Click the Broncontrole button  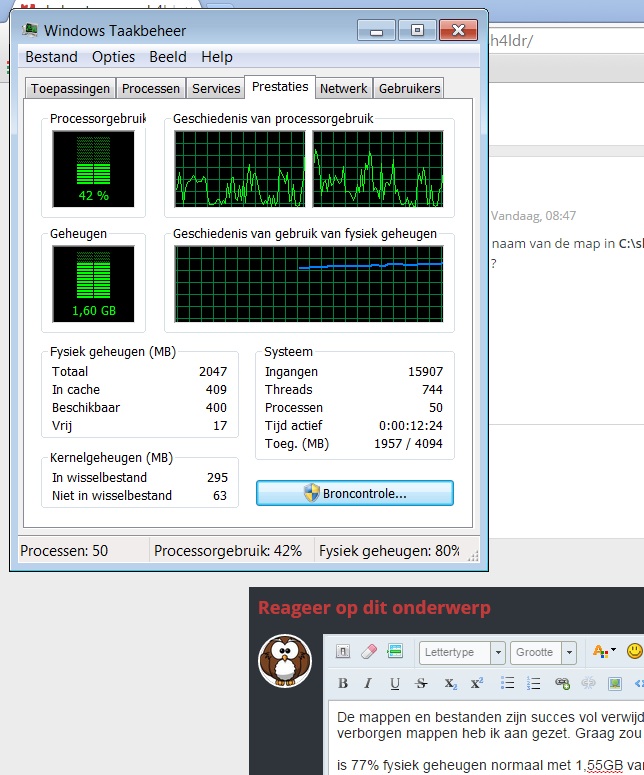coord(355,493)
